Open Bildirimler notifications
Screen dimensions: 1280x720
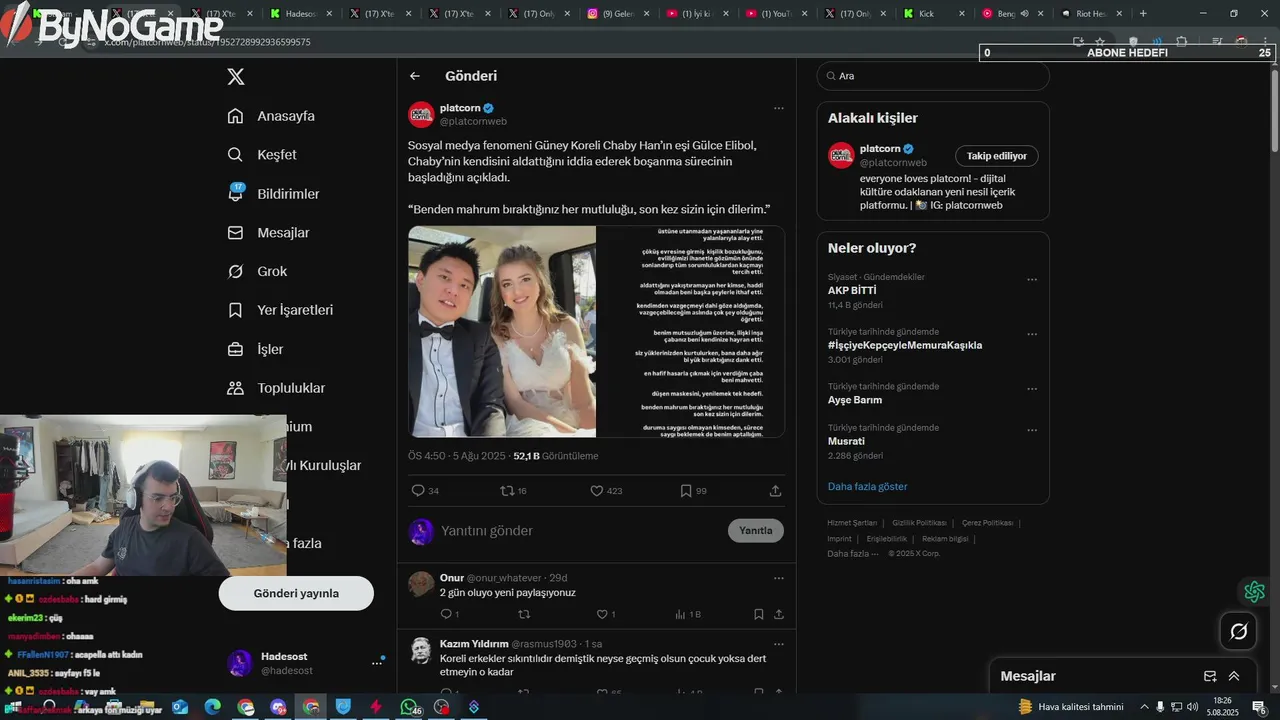273,194
